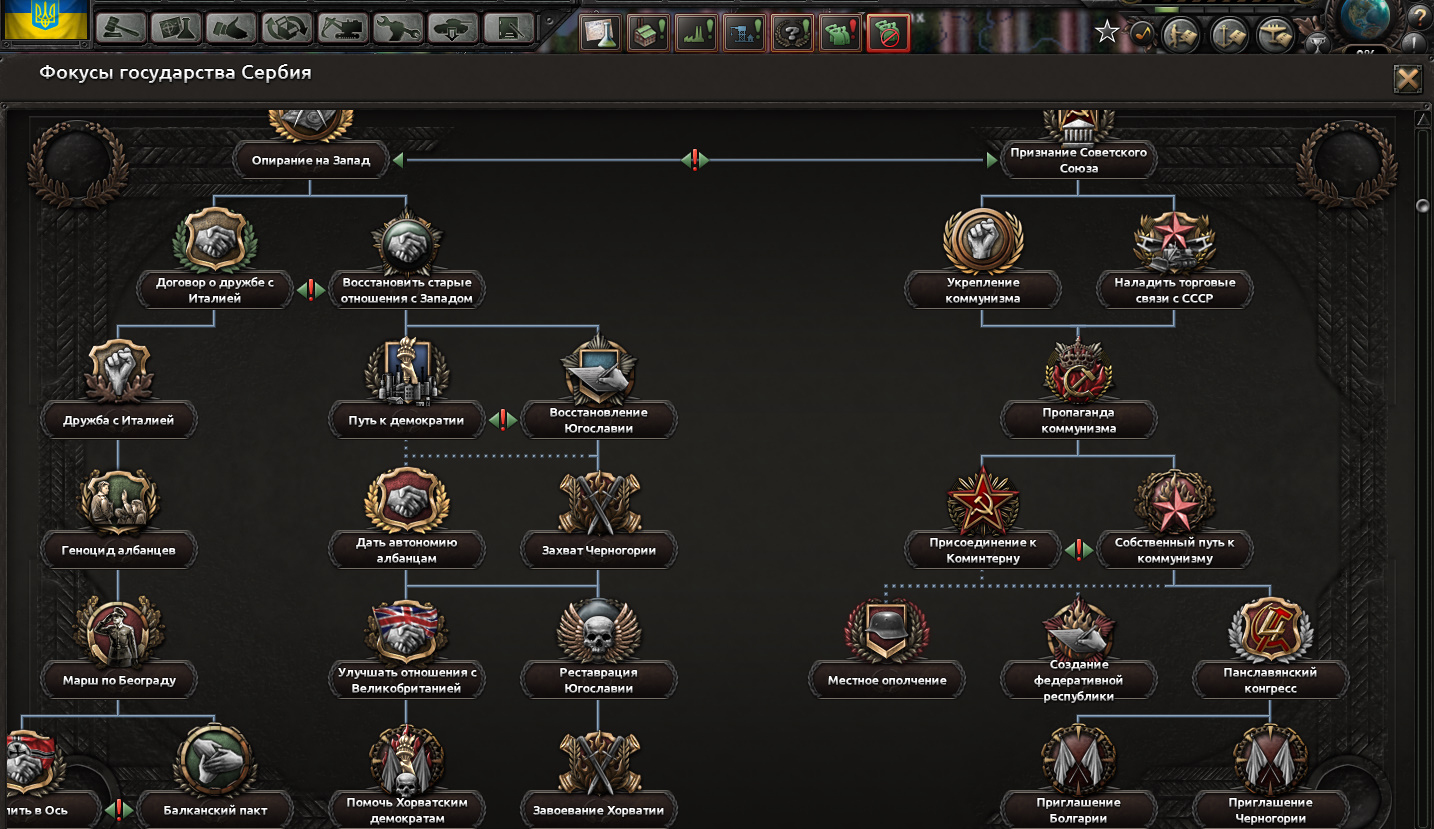Viewport: 1434px width, 829px height.
Task: Open the air ledger plane icon
Action: click(x=1276, y=35)
